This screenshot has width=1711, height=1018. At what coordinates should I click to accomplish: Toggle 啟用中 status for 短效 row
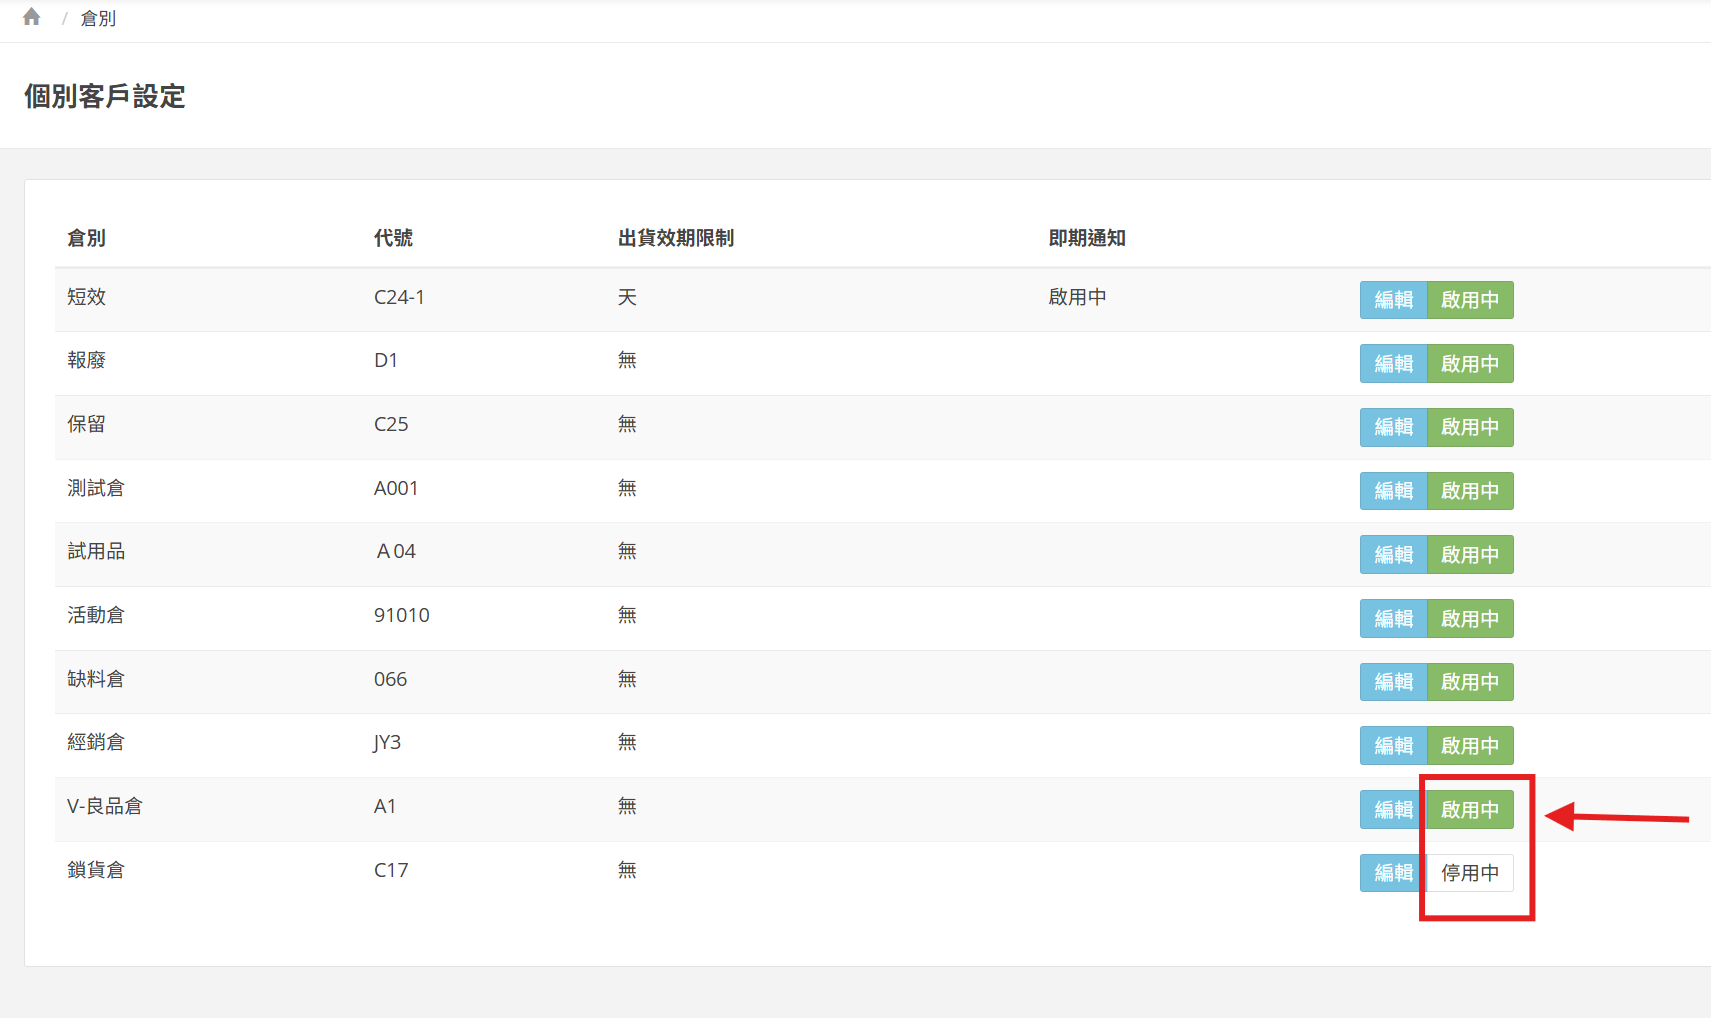pos(1469,300)
